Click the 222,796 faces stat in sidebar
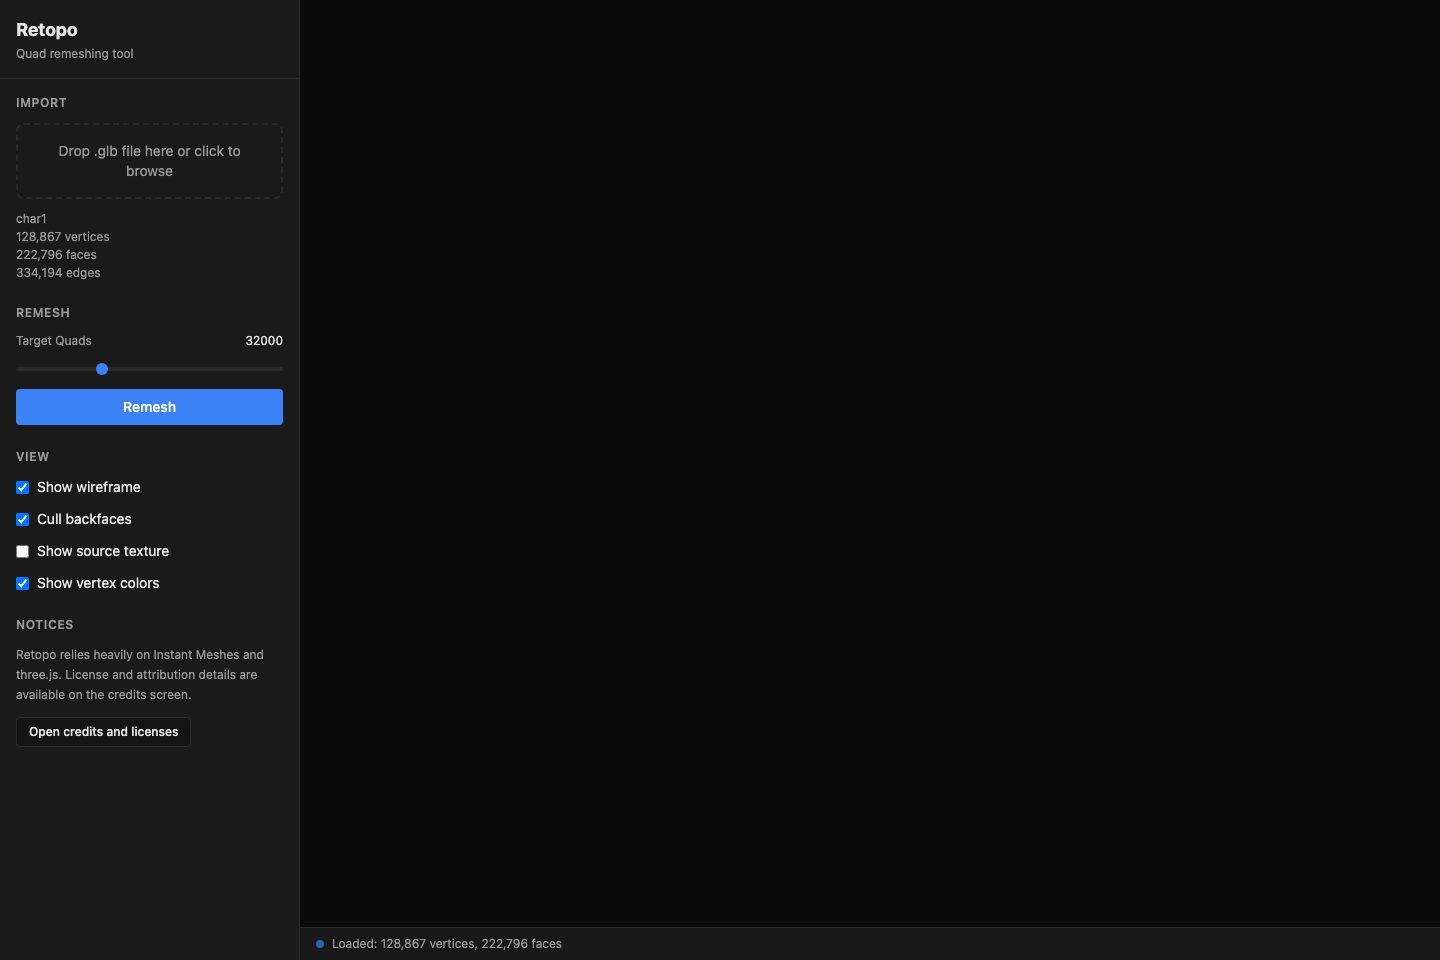This screenshot has height=960, width=1440. (x=56, y=255)
